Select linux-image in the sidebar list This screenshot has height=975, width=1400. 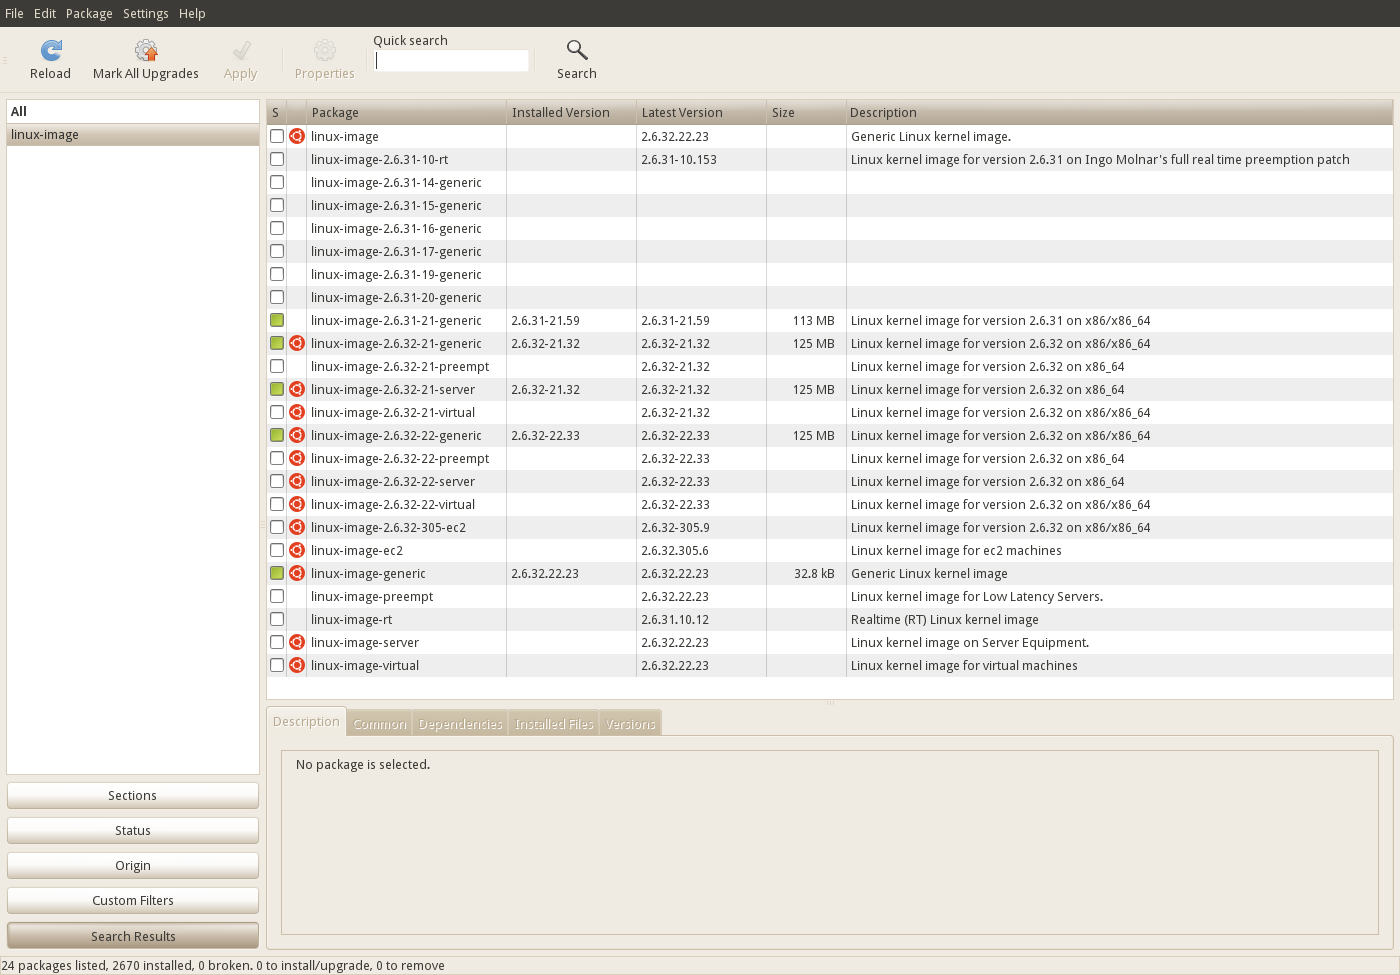(x=45, y=134)
